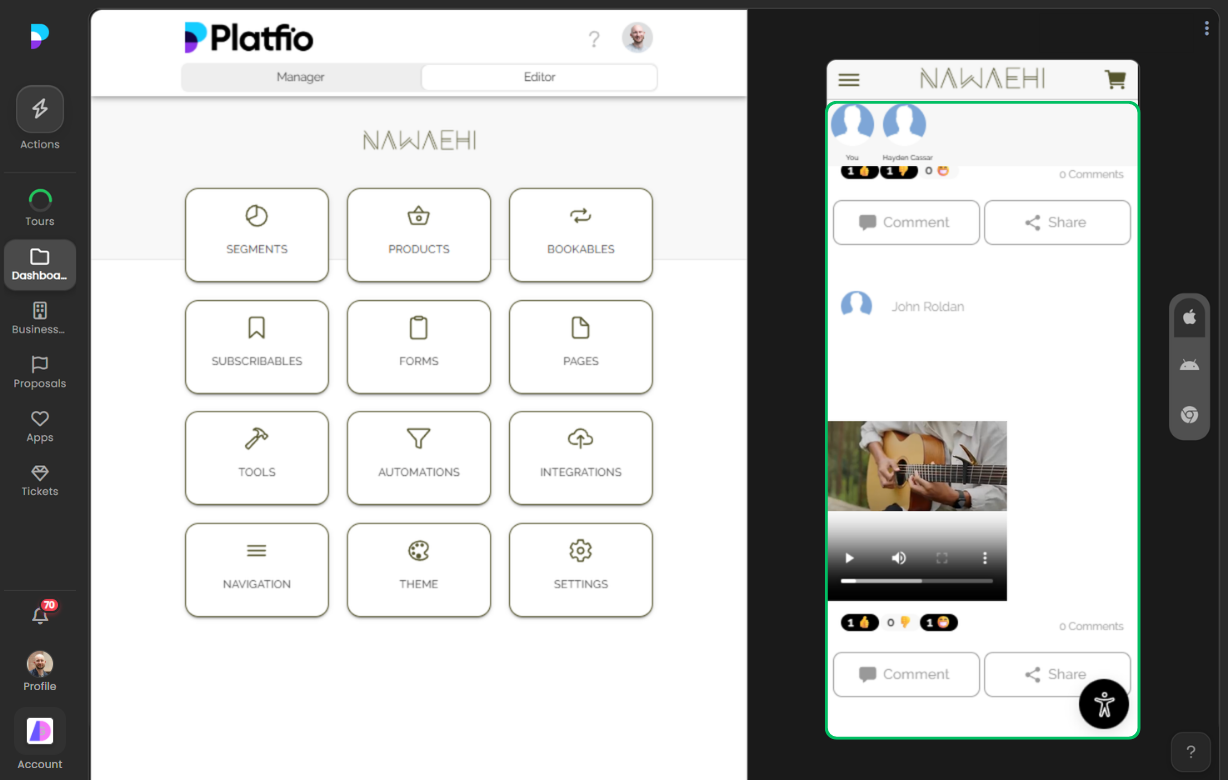
Task: Share the guitar video post
Action: tap(1057, 674)
